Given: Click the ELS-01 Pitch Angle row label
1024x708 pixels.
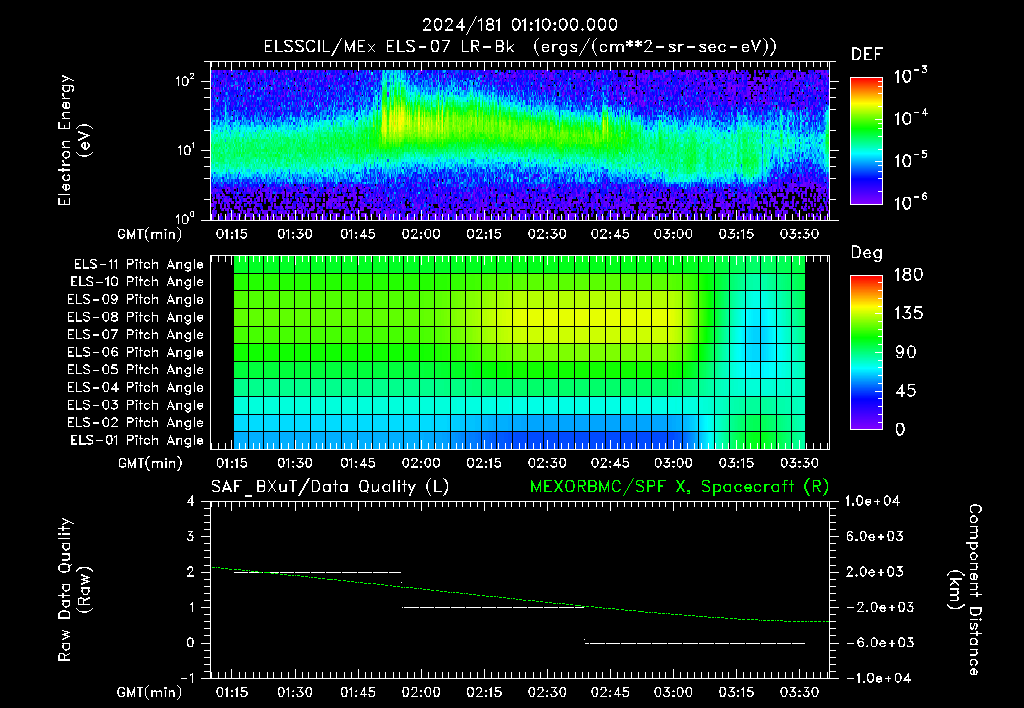Looking at the screenshot, I should coord(137,440).
